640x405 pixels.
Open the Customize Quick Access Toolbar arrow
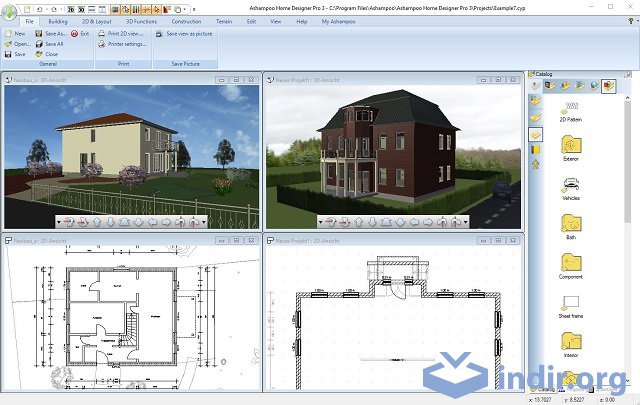tap(194, 9)
